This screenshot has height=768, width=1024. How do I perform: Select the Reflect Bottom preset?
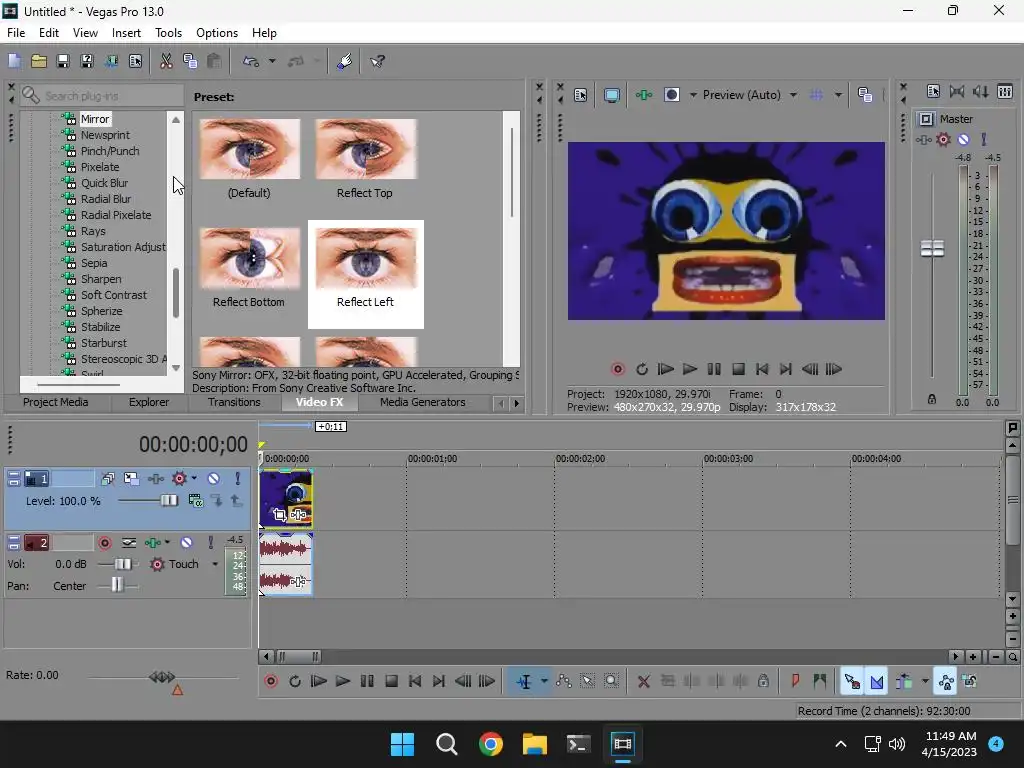pos(249,269)
